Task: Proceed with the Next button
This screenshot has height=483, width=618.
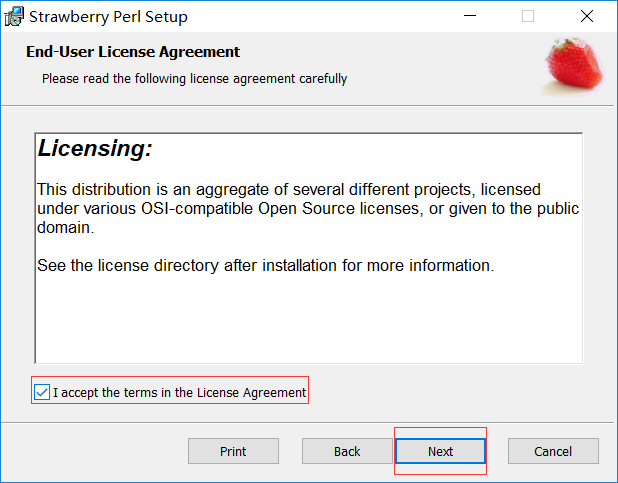Action: pos(441,451)
